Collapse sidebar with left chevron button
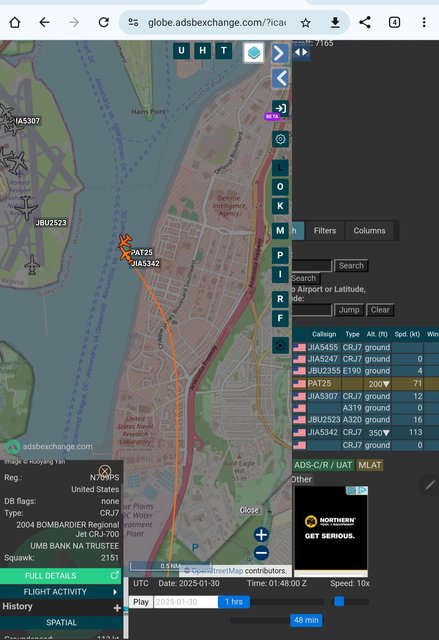This screenshot has height=640, width=439. click(280, 78)
